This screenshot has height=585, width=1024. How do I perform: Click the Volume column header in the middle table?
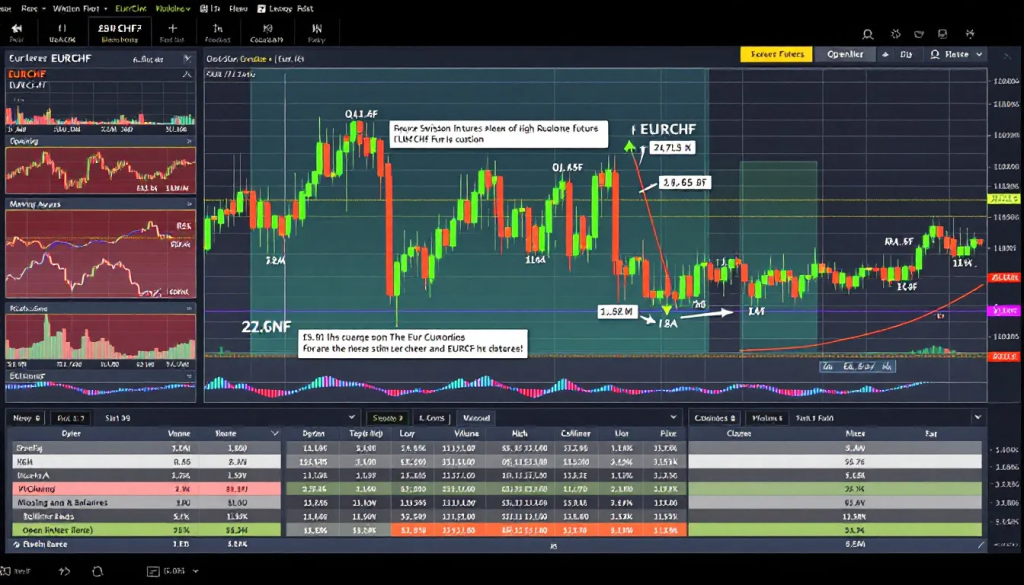466,434
